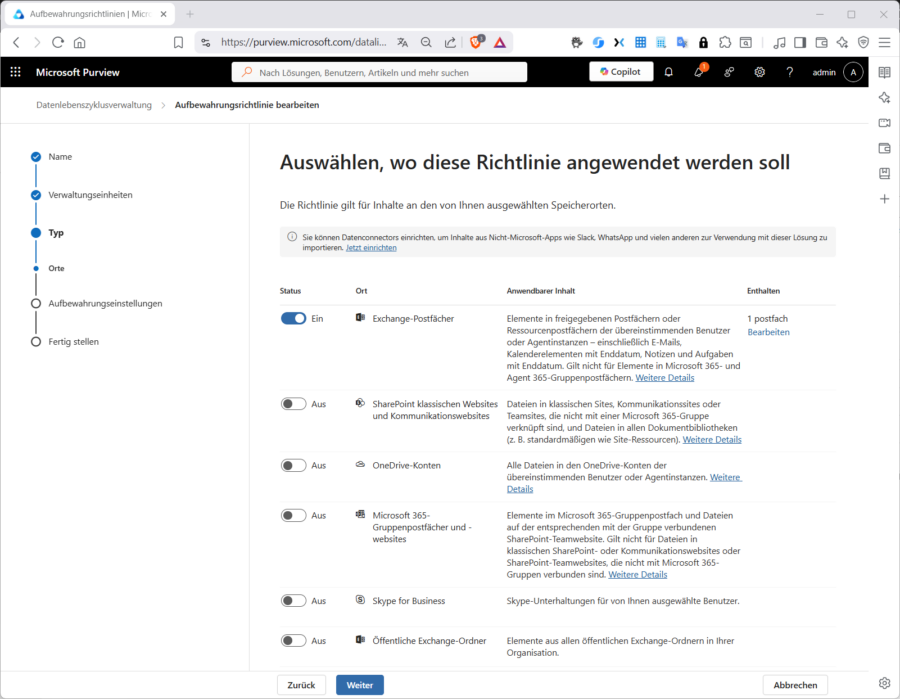View the announcements megaphone with badge
The image size is (900, 699).
pos(698,71)
